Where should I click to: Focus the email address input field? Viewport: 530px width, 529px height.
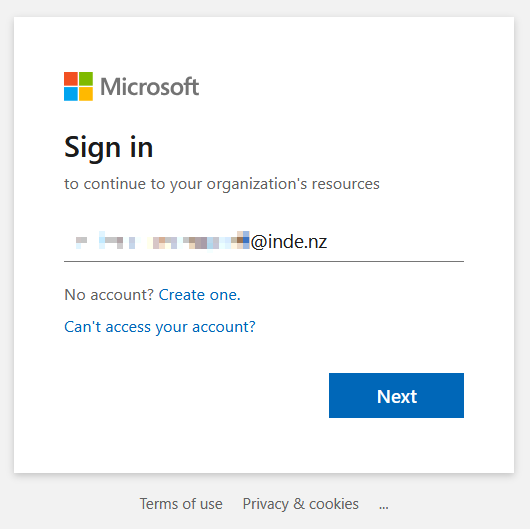tap(264, 242)
